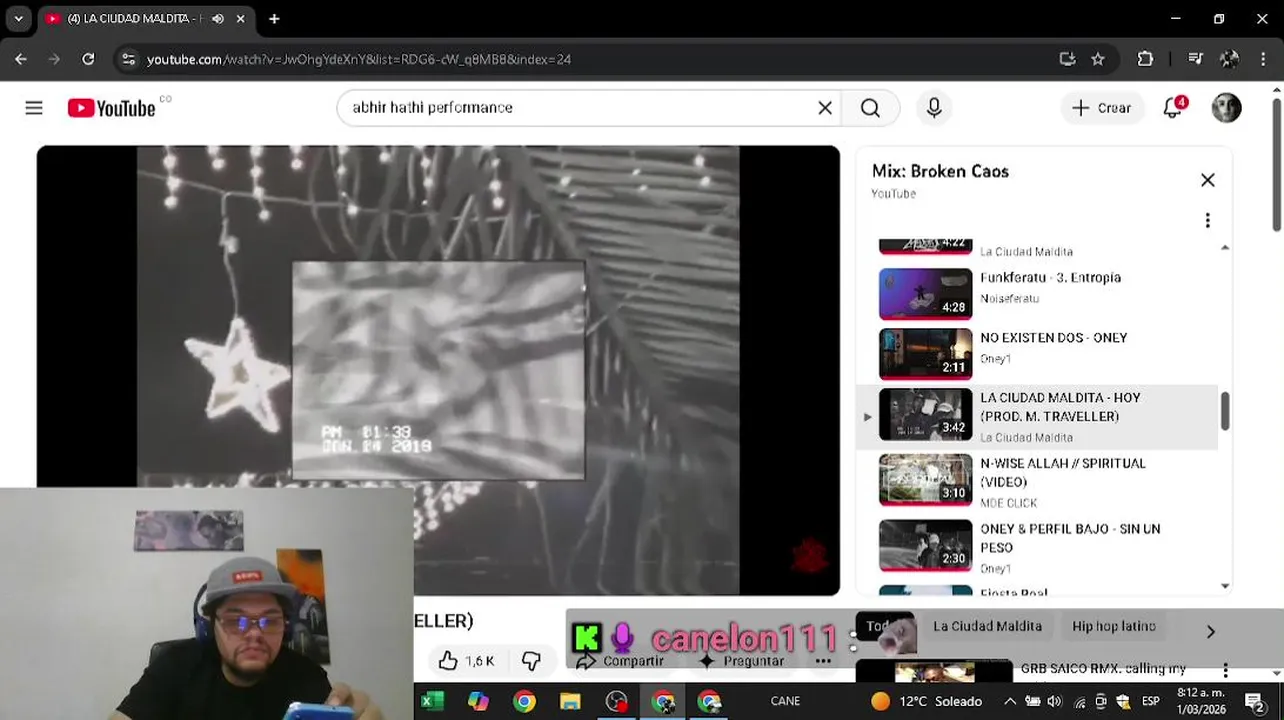The height and width of the screenshot is (720, 1284).
Task: Select the 'Hip hop latino' filter chip
Action: (1114, 626)
